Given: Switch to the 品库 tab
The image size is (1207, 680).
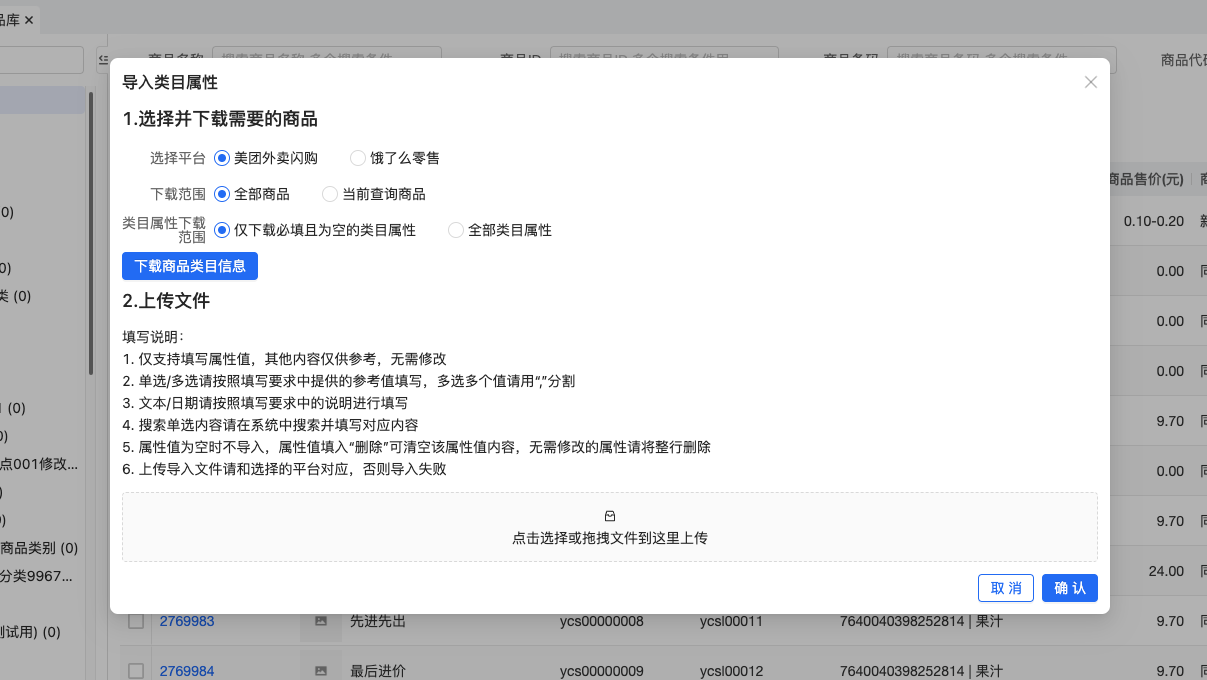Looking at the screenshot, I should (9, 20).
